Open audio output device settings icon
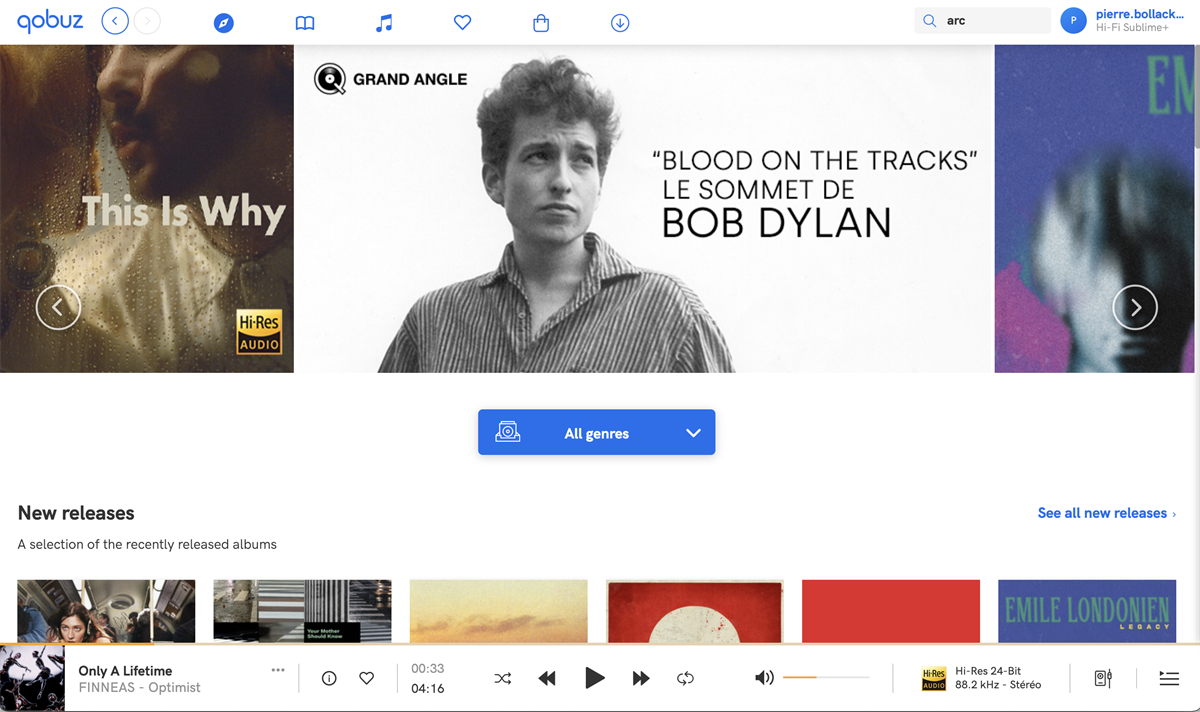Image resolution: width=1200 pixels, height=712 pixels. coord(1103,678)
